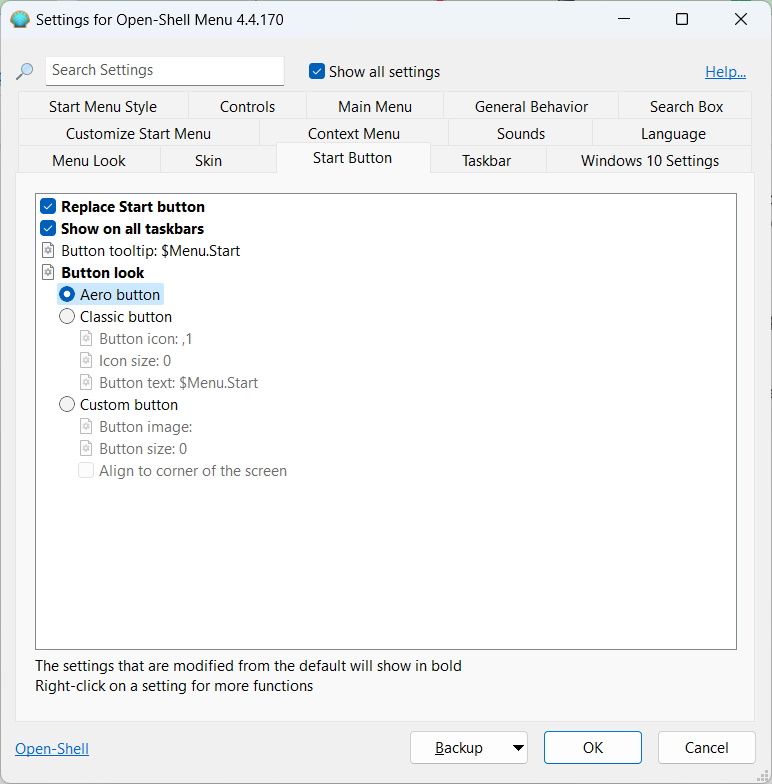
Task: Click the Button text setting icon
Action: tap(86, 382)
